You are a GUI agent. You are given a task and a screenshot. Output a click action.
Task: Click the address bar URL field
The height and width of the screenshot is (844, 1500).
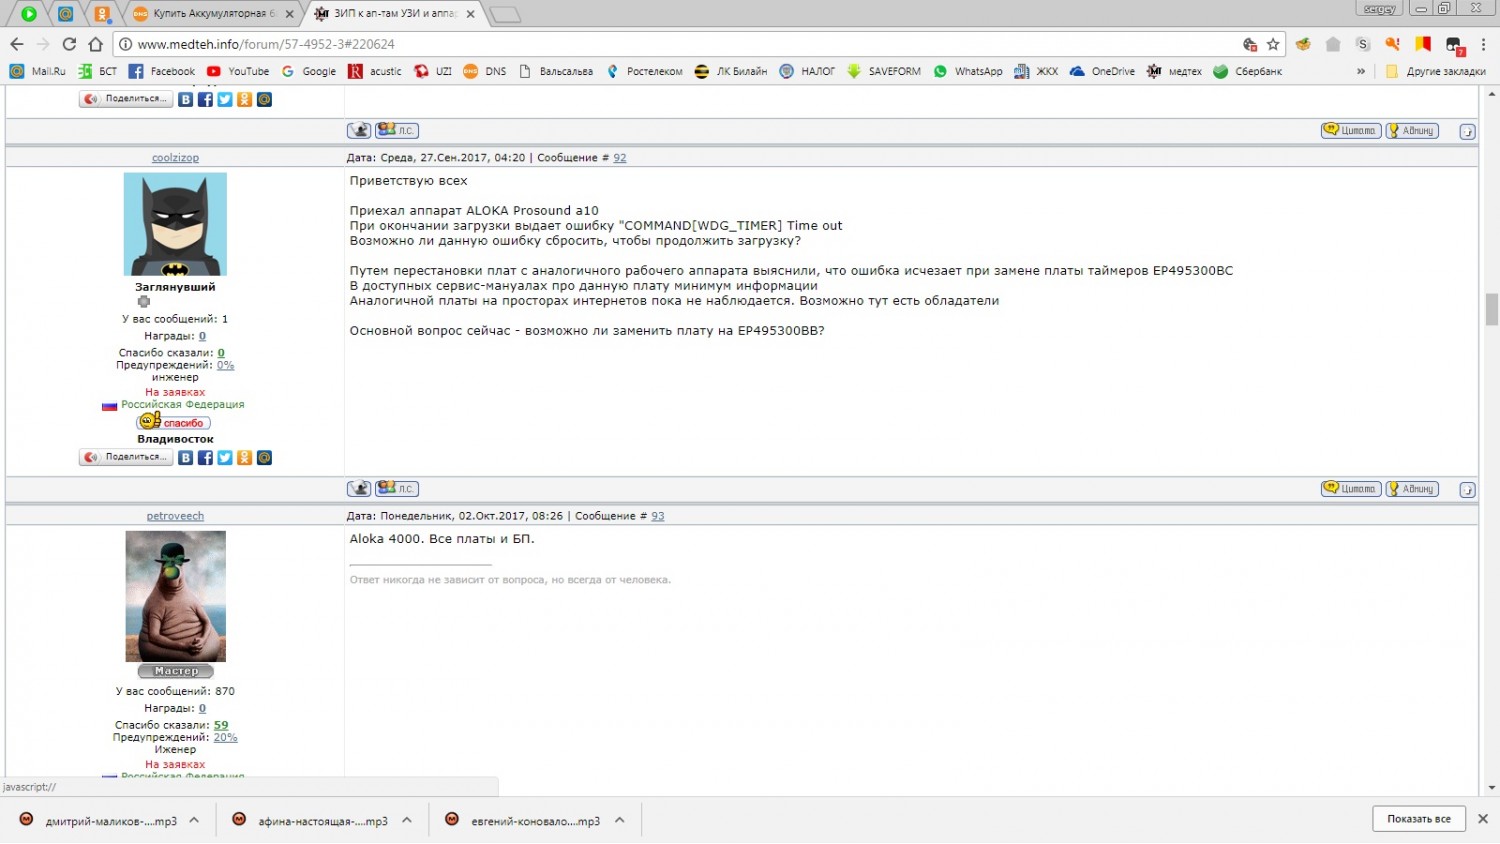[x=680, y=44]
